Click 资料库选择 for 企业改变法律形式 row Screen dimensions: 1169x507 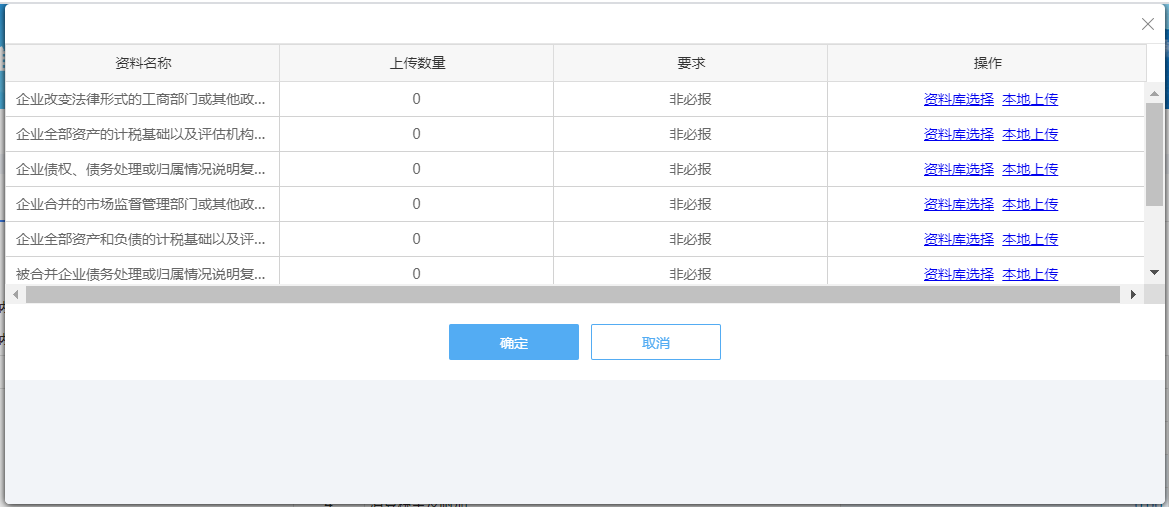[959, 99]
